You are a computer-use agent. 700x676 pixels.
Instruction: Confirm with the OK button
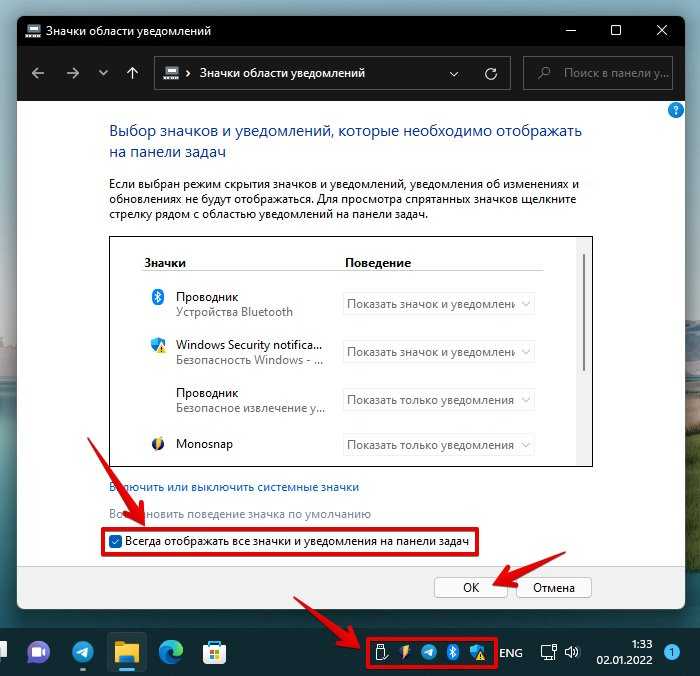[x=471, y=588]
